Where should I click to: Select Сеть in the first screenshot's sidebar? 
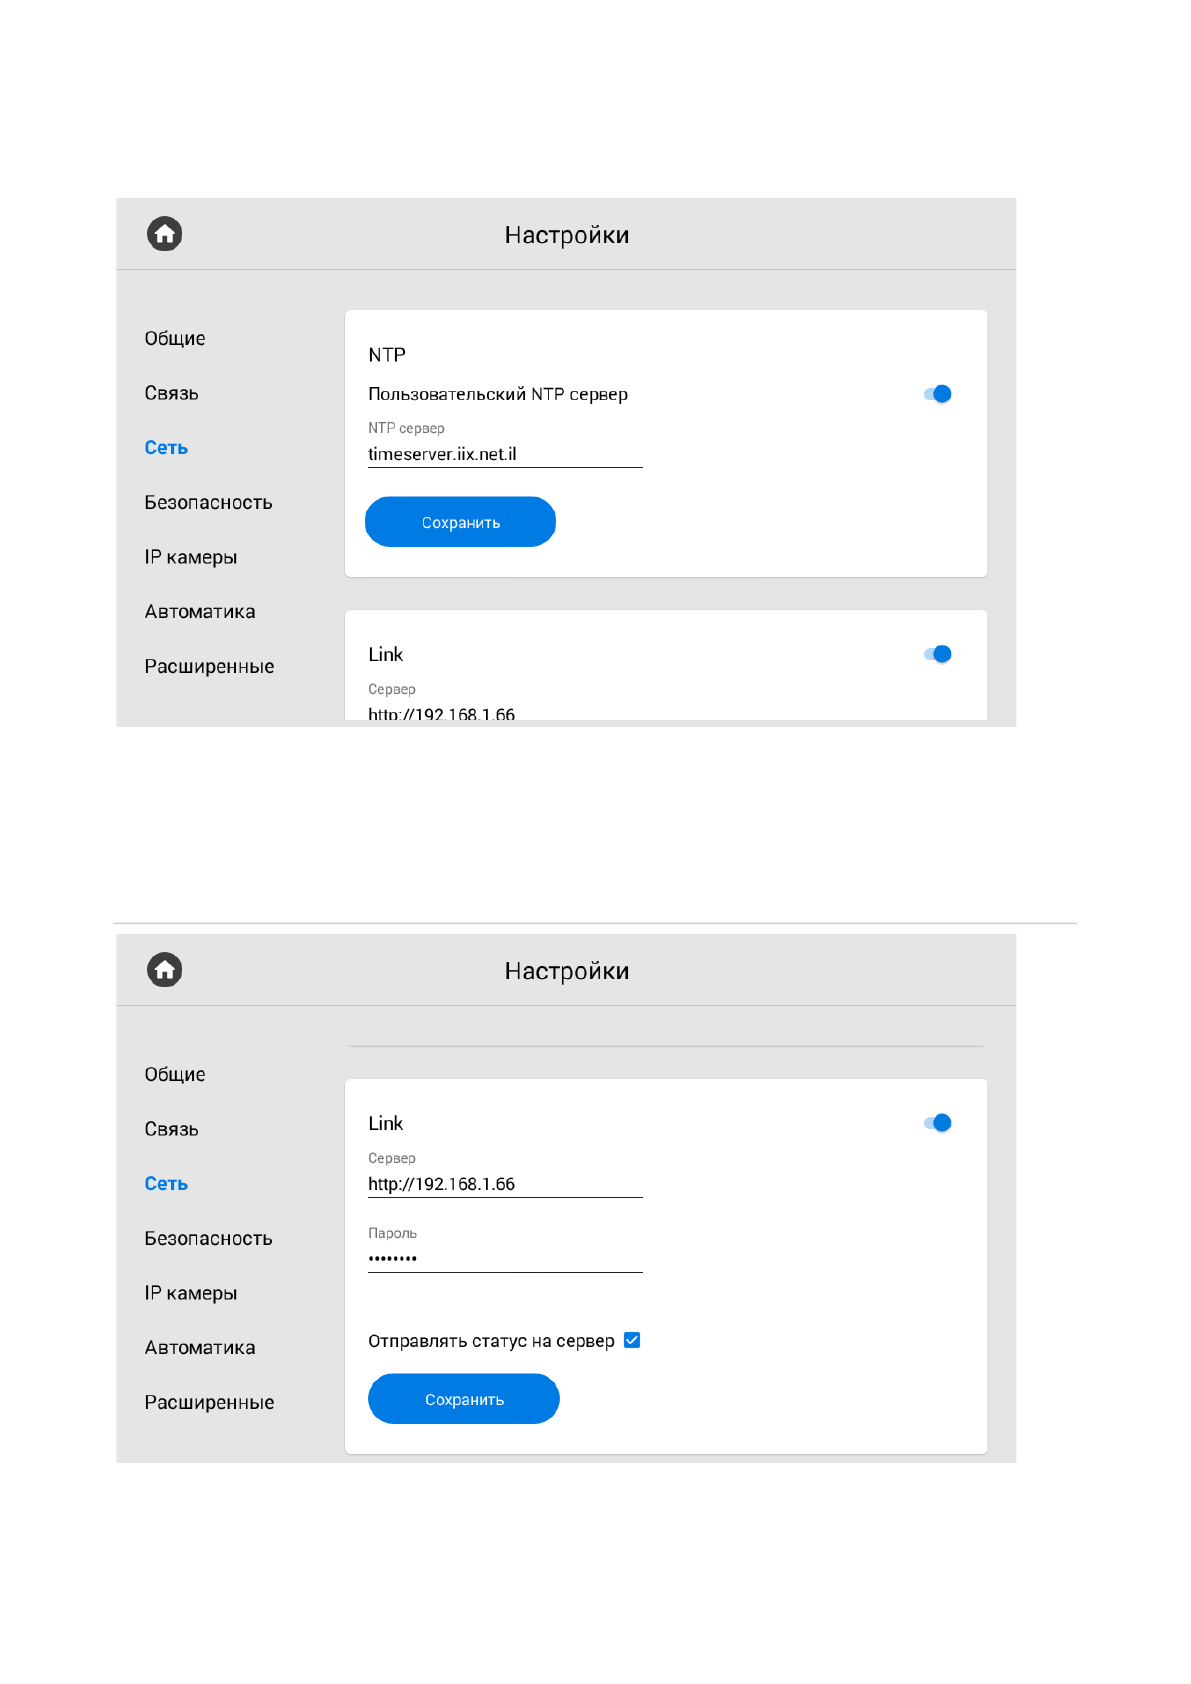(166, 448)
